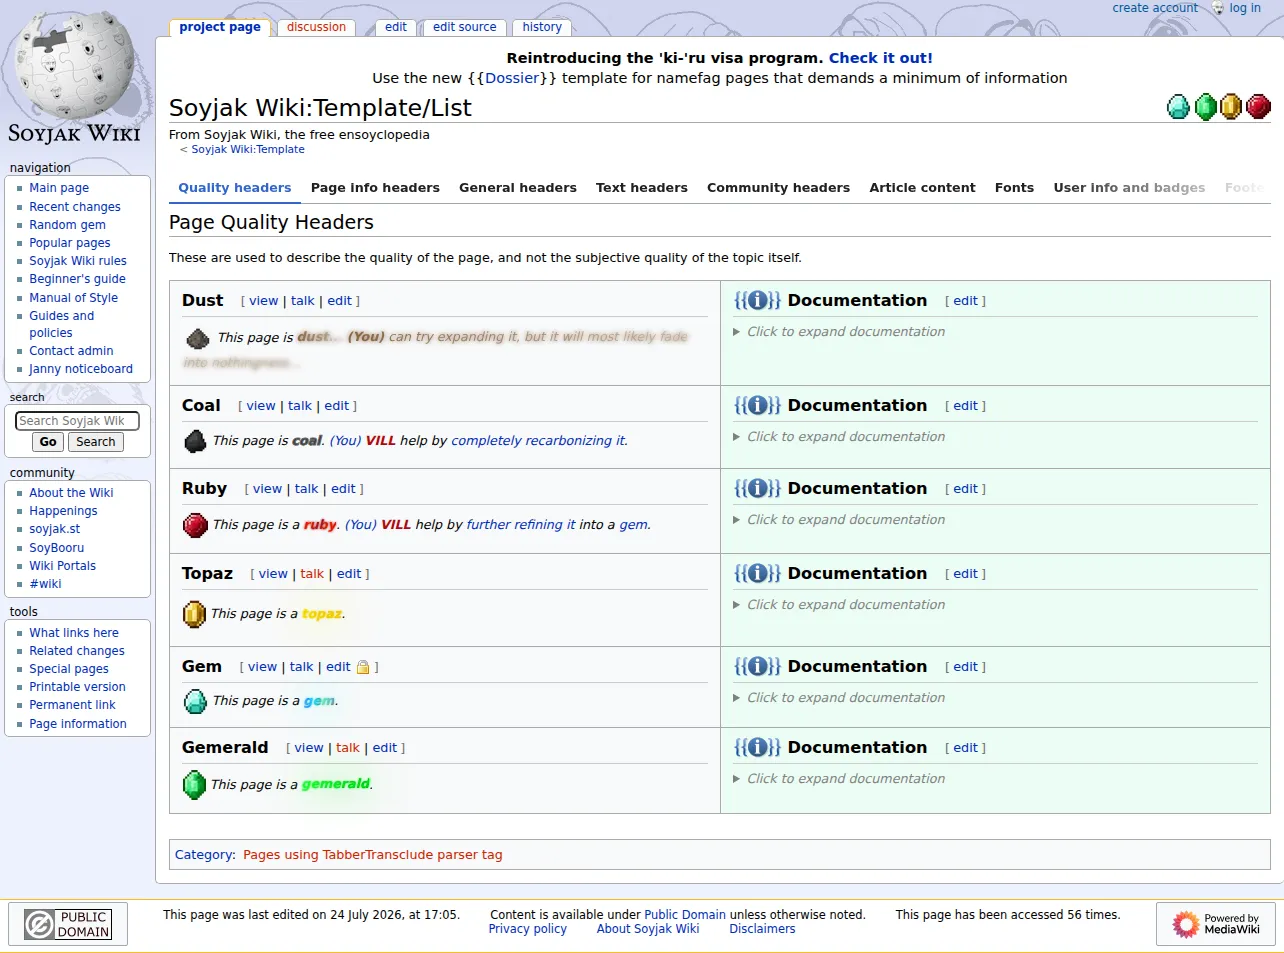Viewport: 1284px width, 953px height.
Task: Click the yellow topaz icon in Topaz row
Action: [x=194, y=614]
